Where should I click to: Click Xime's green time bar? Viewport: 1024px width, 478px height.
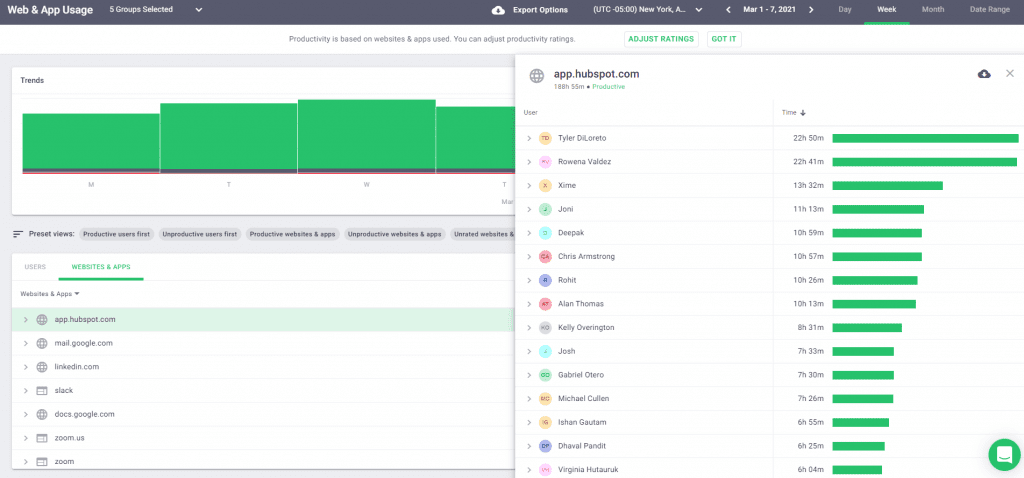tap(888, 185)
